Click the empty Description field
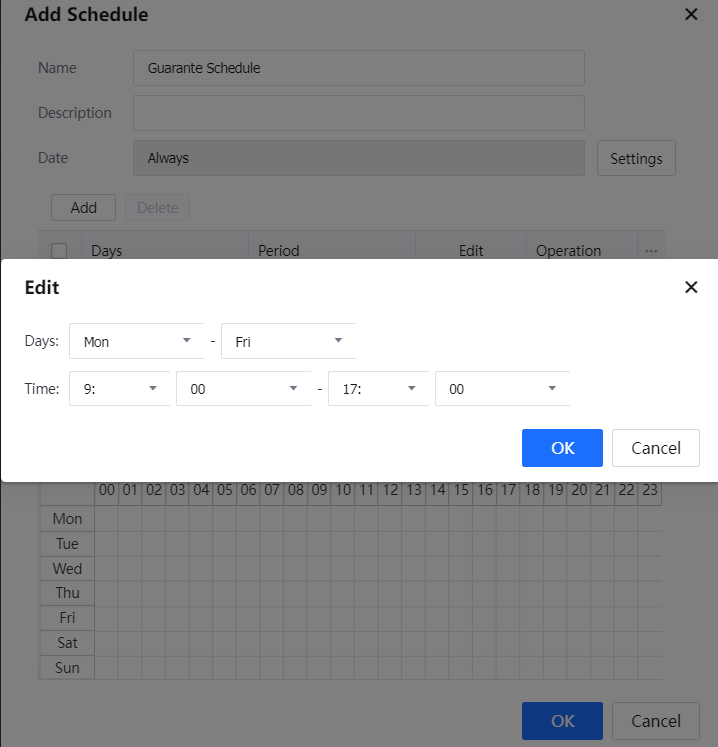This screenshot has width=718, height=747. coord(358,113)
